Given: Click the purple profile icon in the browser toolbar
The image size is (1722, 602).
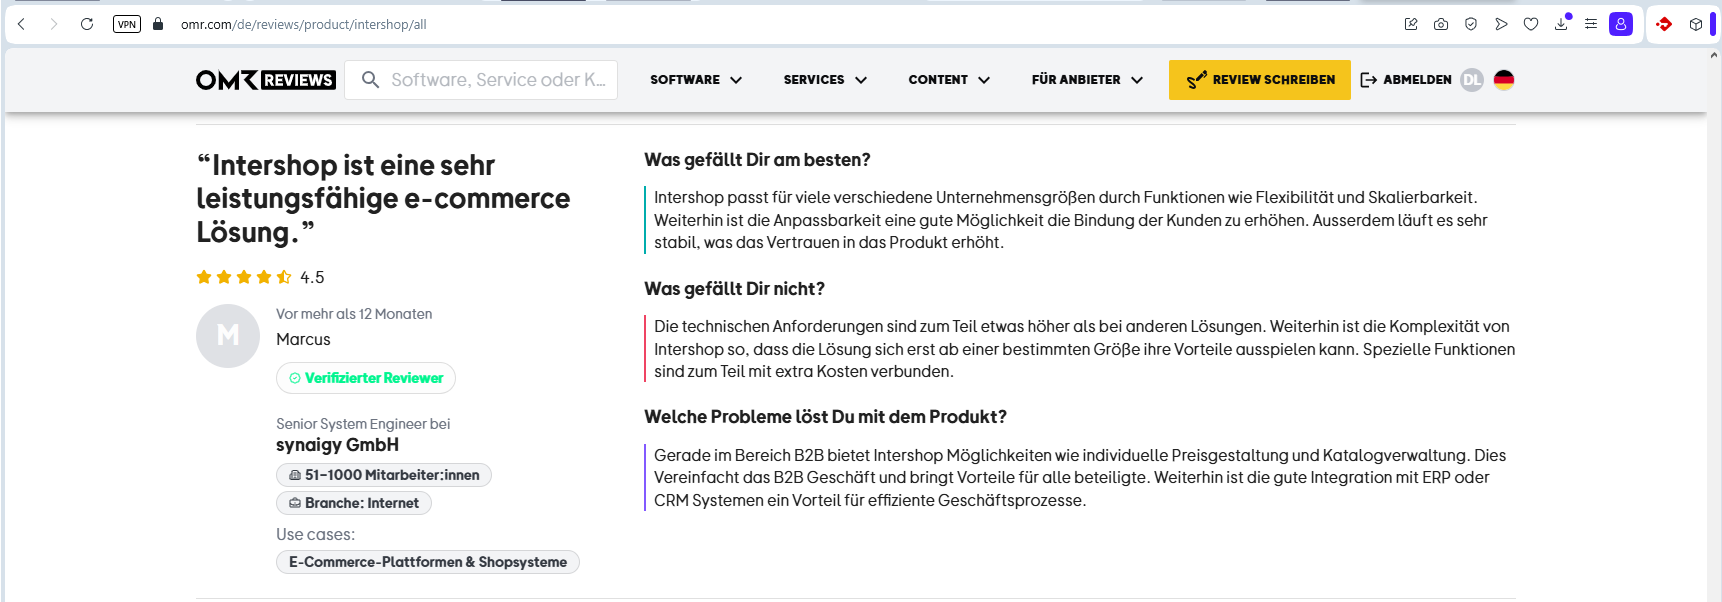Looking at the screenshot, I should (1621, 24).
